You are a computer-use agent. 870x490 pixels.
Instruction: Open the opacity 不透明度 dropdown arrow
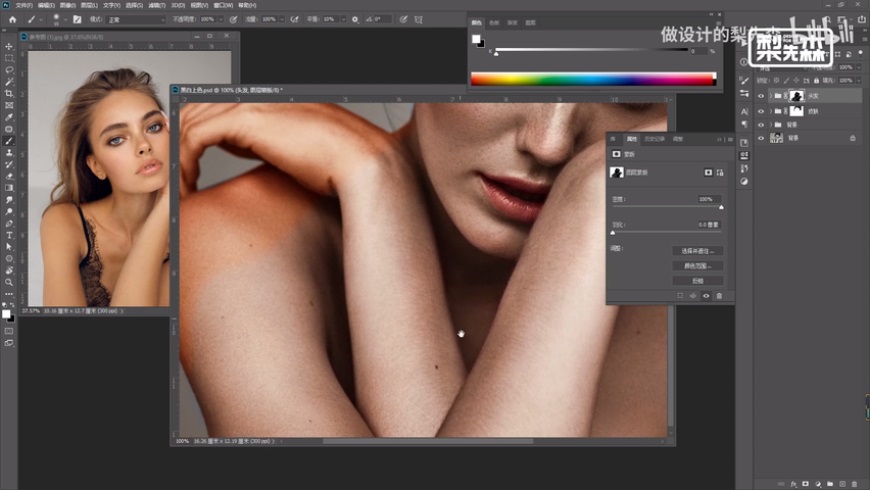[222, 19]
